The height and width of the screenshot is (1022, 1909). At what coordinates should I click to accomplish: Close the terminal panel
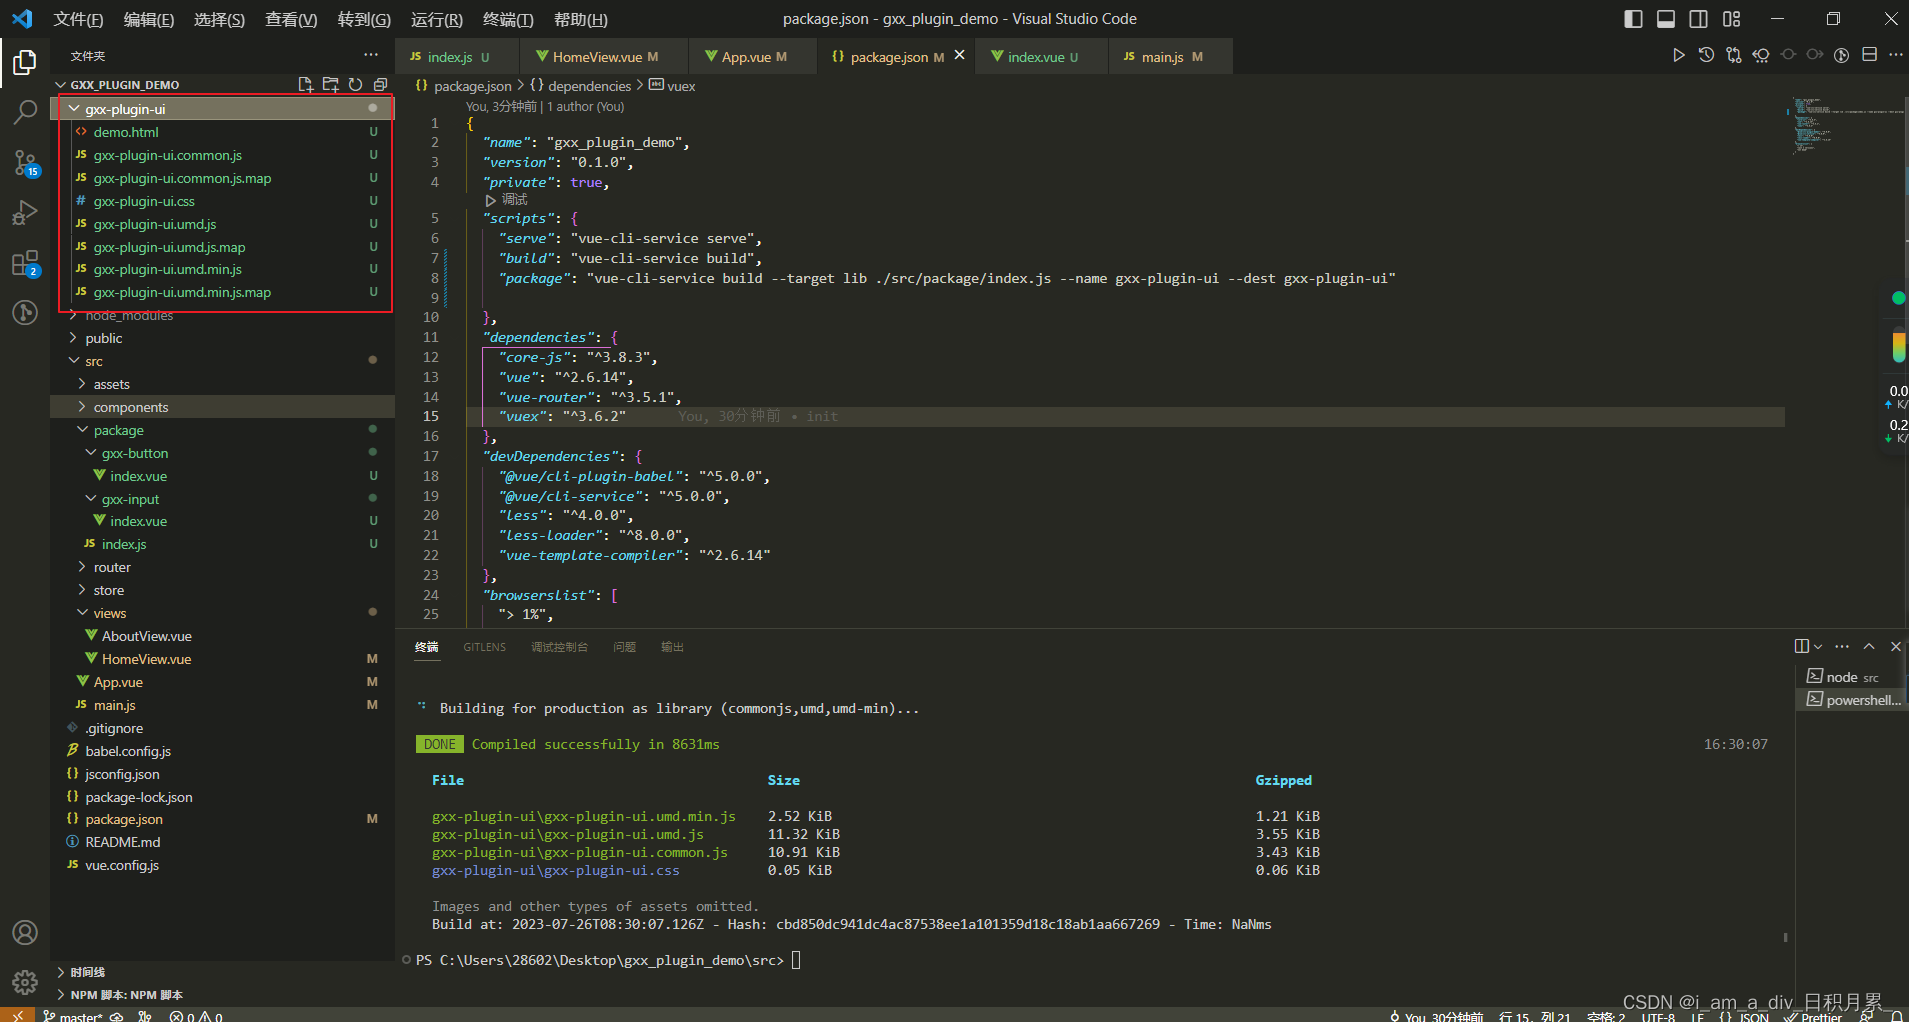(1895, 646)
